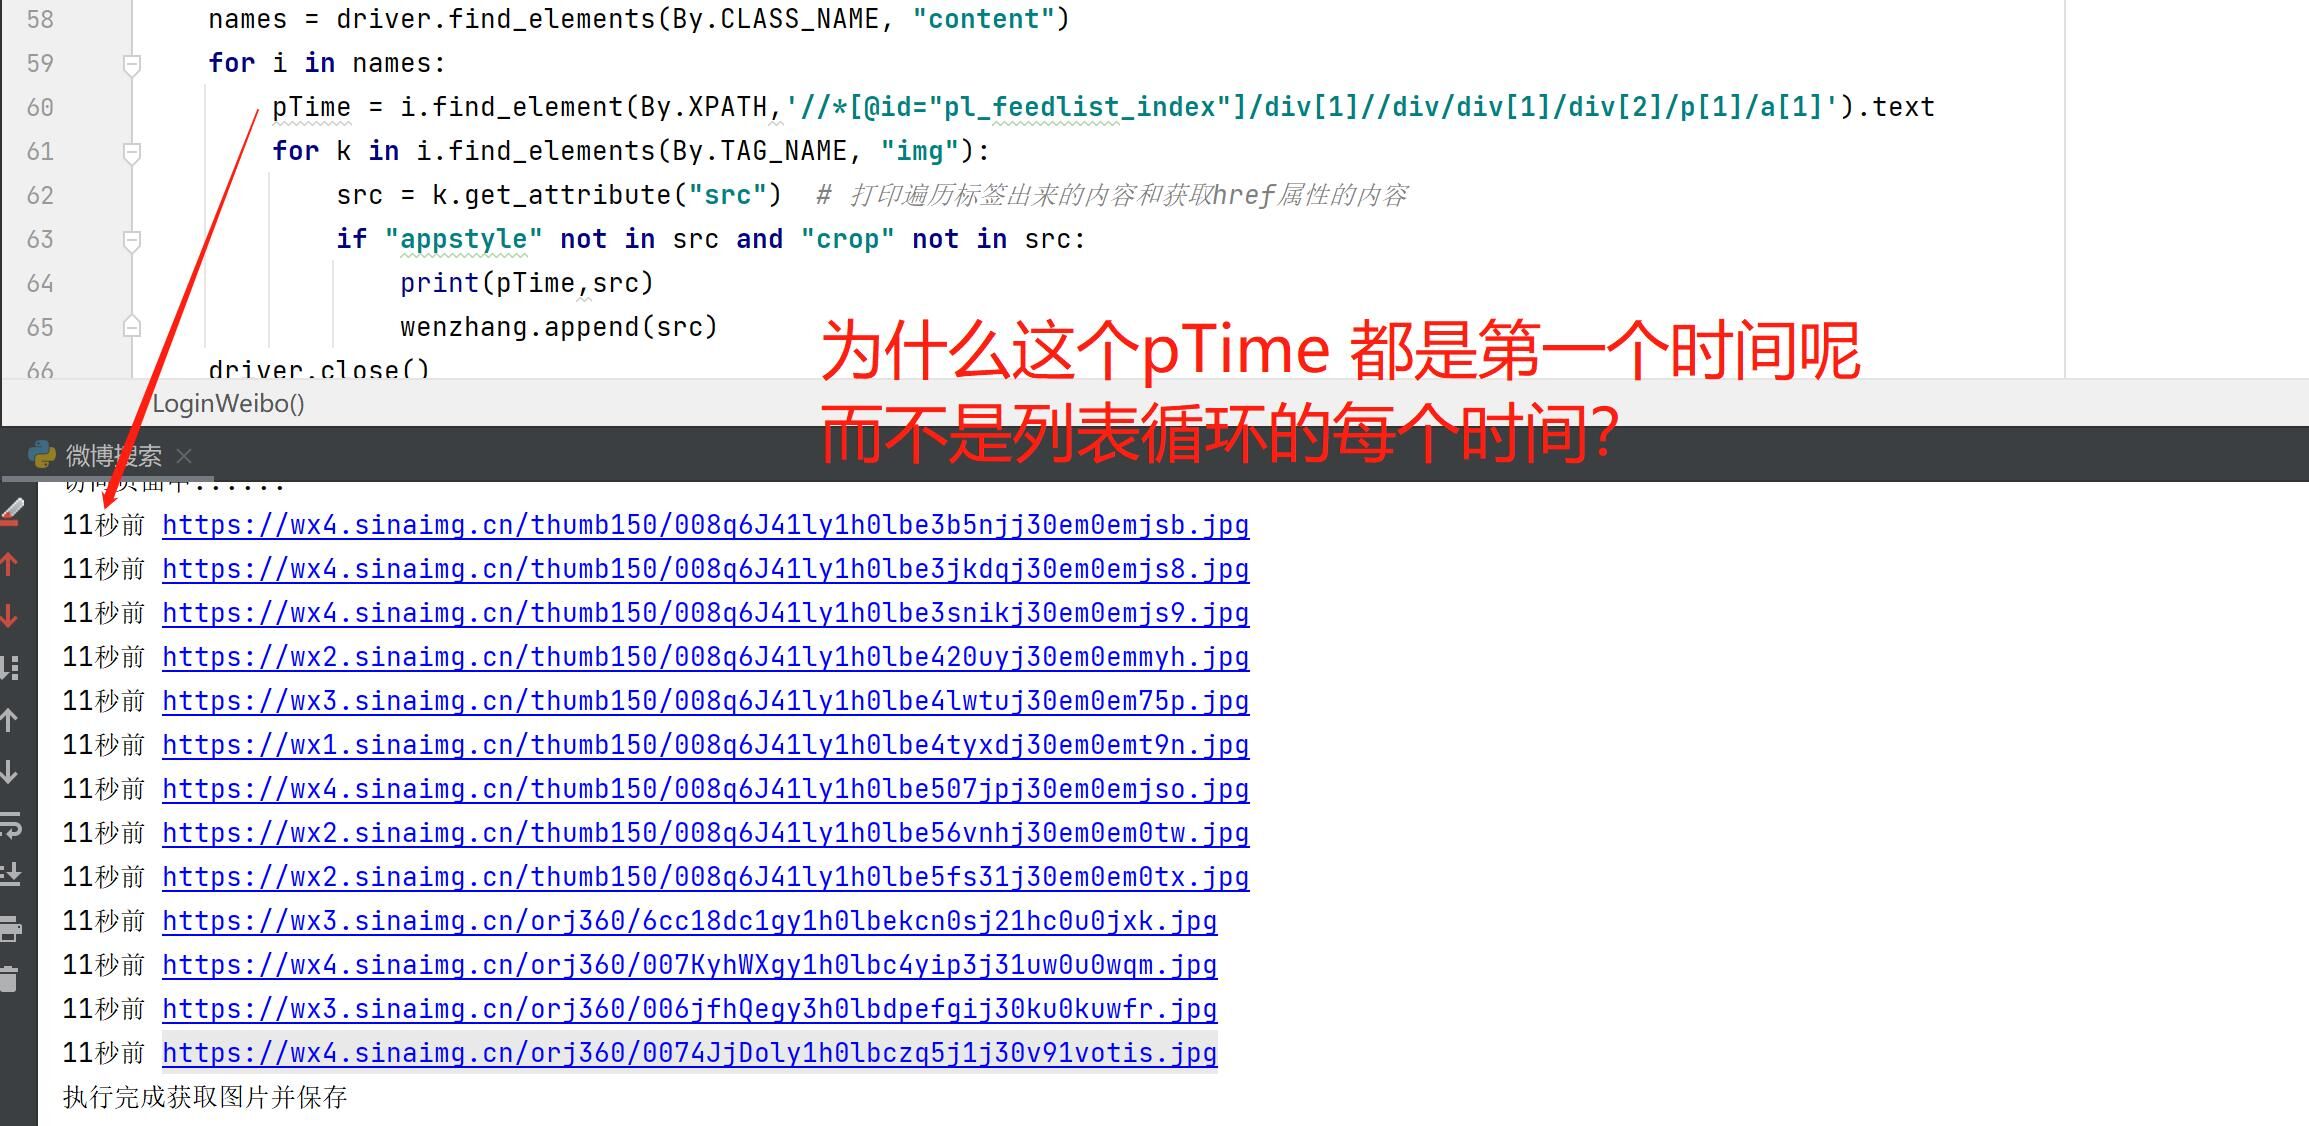Viewport: 2309px width, 1126px height.
Task: Click line number 62 in the gutter
Action: [40, 196]
